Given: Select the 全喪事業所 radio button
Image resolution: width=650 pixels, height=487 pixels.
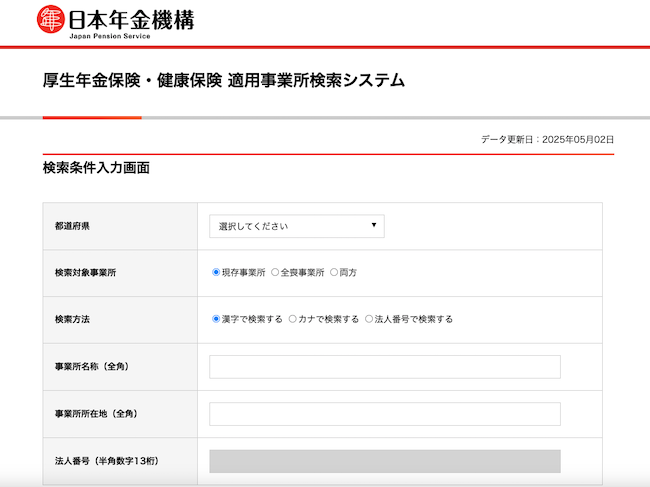Looking at the screenshot, I should click(275, 272).
